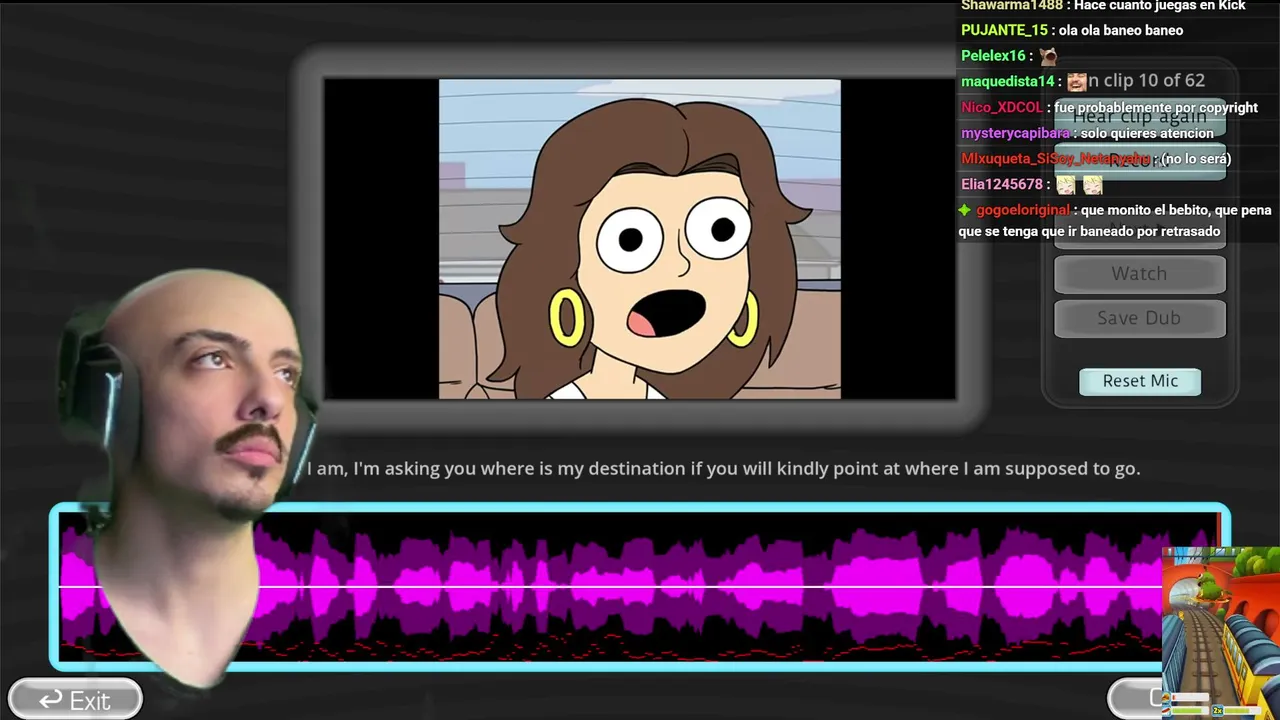The height and width of the screenshot is (720, 1280).
Task: Click the second emote in Elia1245678's message
Action: (1092, 185)
